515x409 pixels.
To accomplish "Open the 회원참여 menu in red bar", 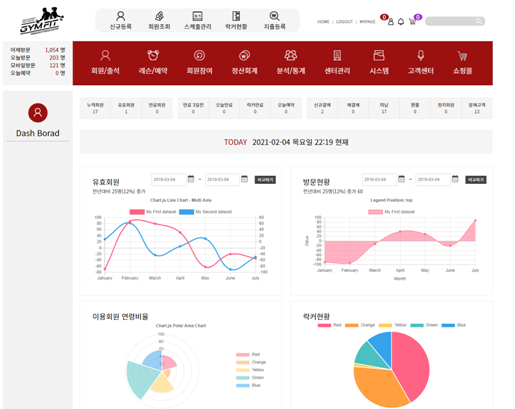I will tap(199, 62).
